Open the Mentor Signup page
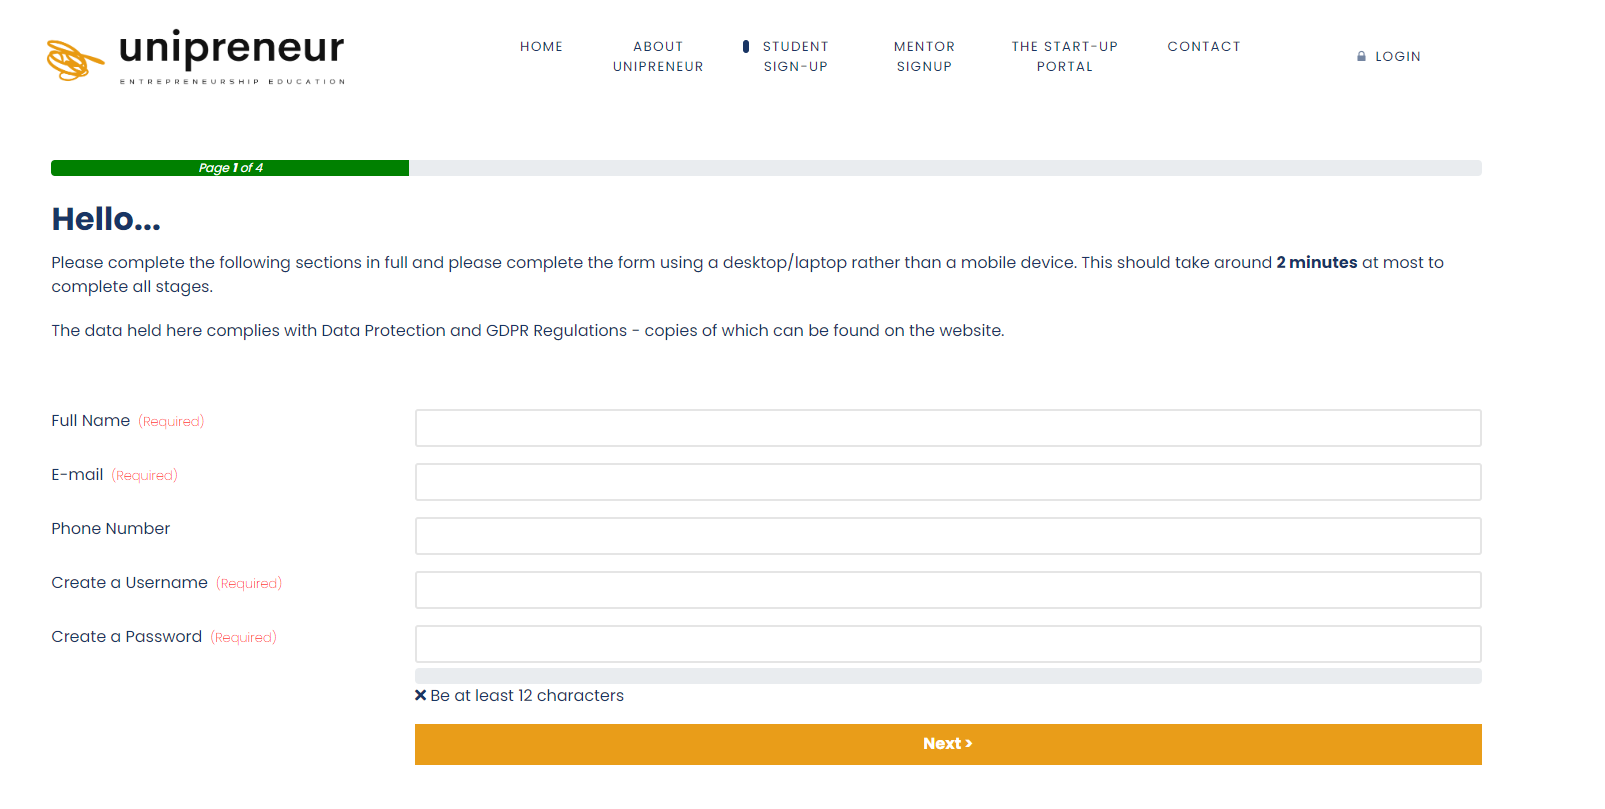Viewport: 1605px width, 809px height. tap(924, 57)
